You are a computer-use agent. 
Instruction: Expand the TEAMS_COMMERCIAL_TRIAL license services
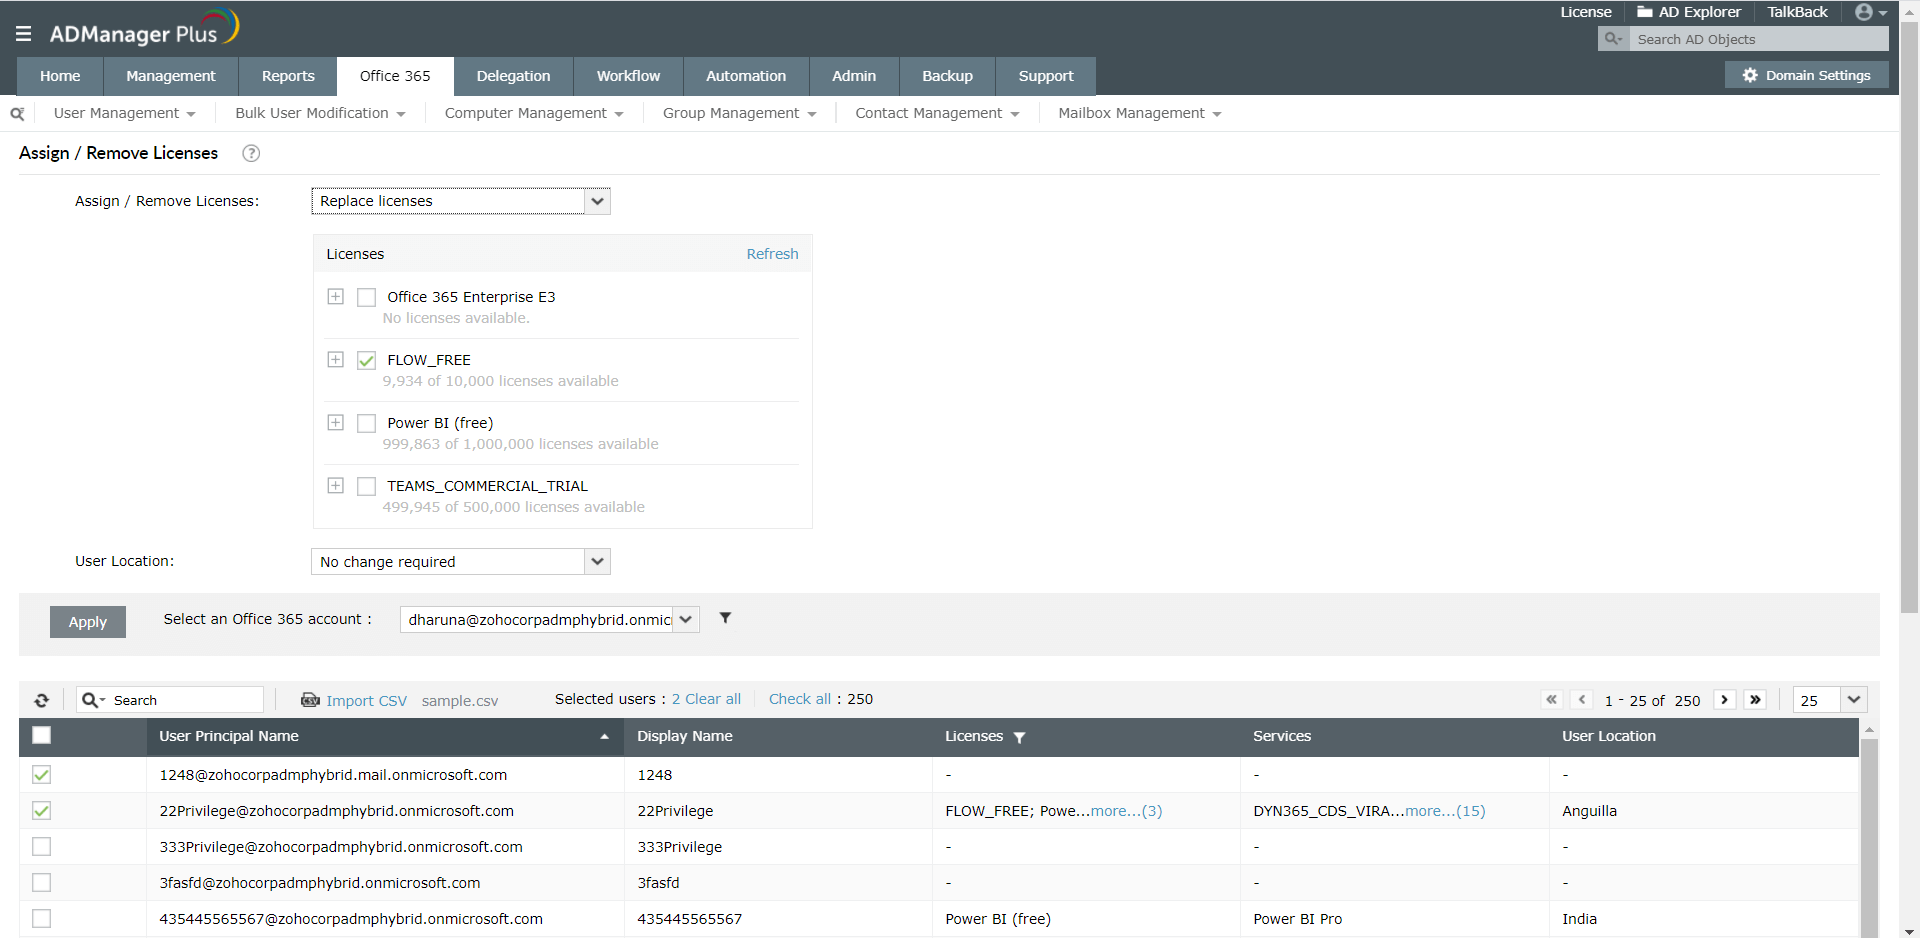(x=336, y=486)
